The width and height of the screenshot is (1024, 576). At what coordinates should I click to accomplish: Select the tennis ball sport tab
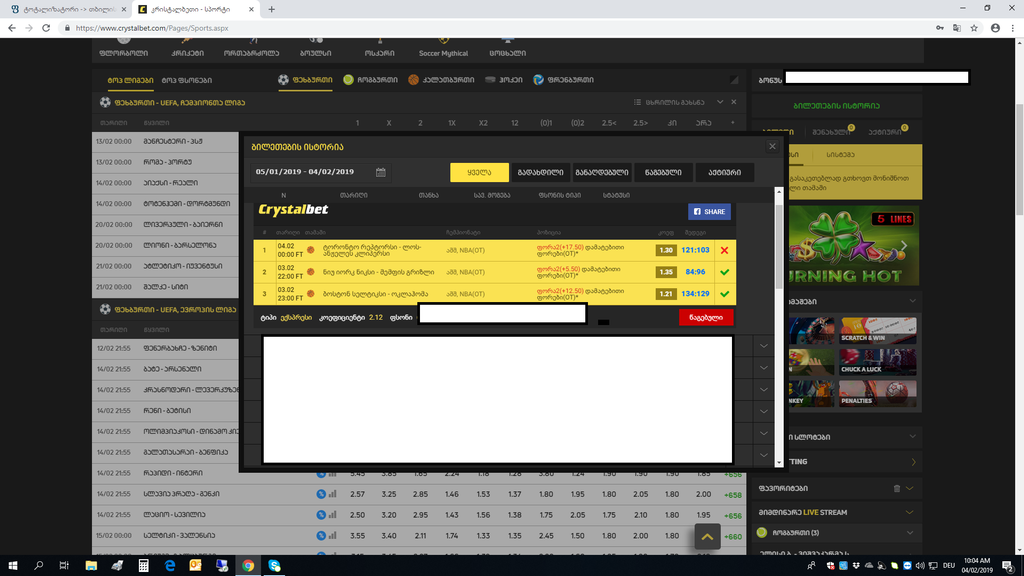tap(370, 80)
